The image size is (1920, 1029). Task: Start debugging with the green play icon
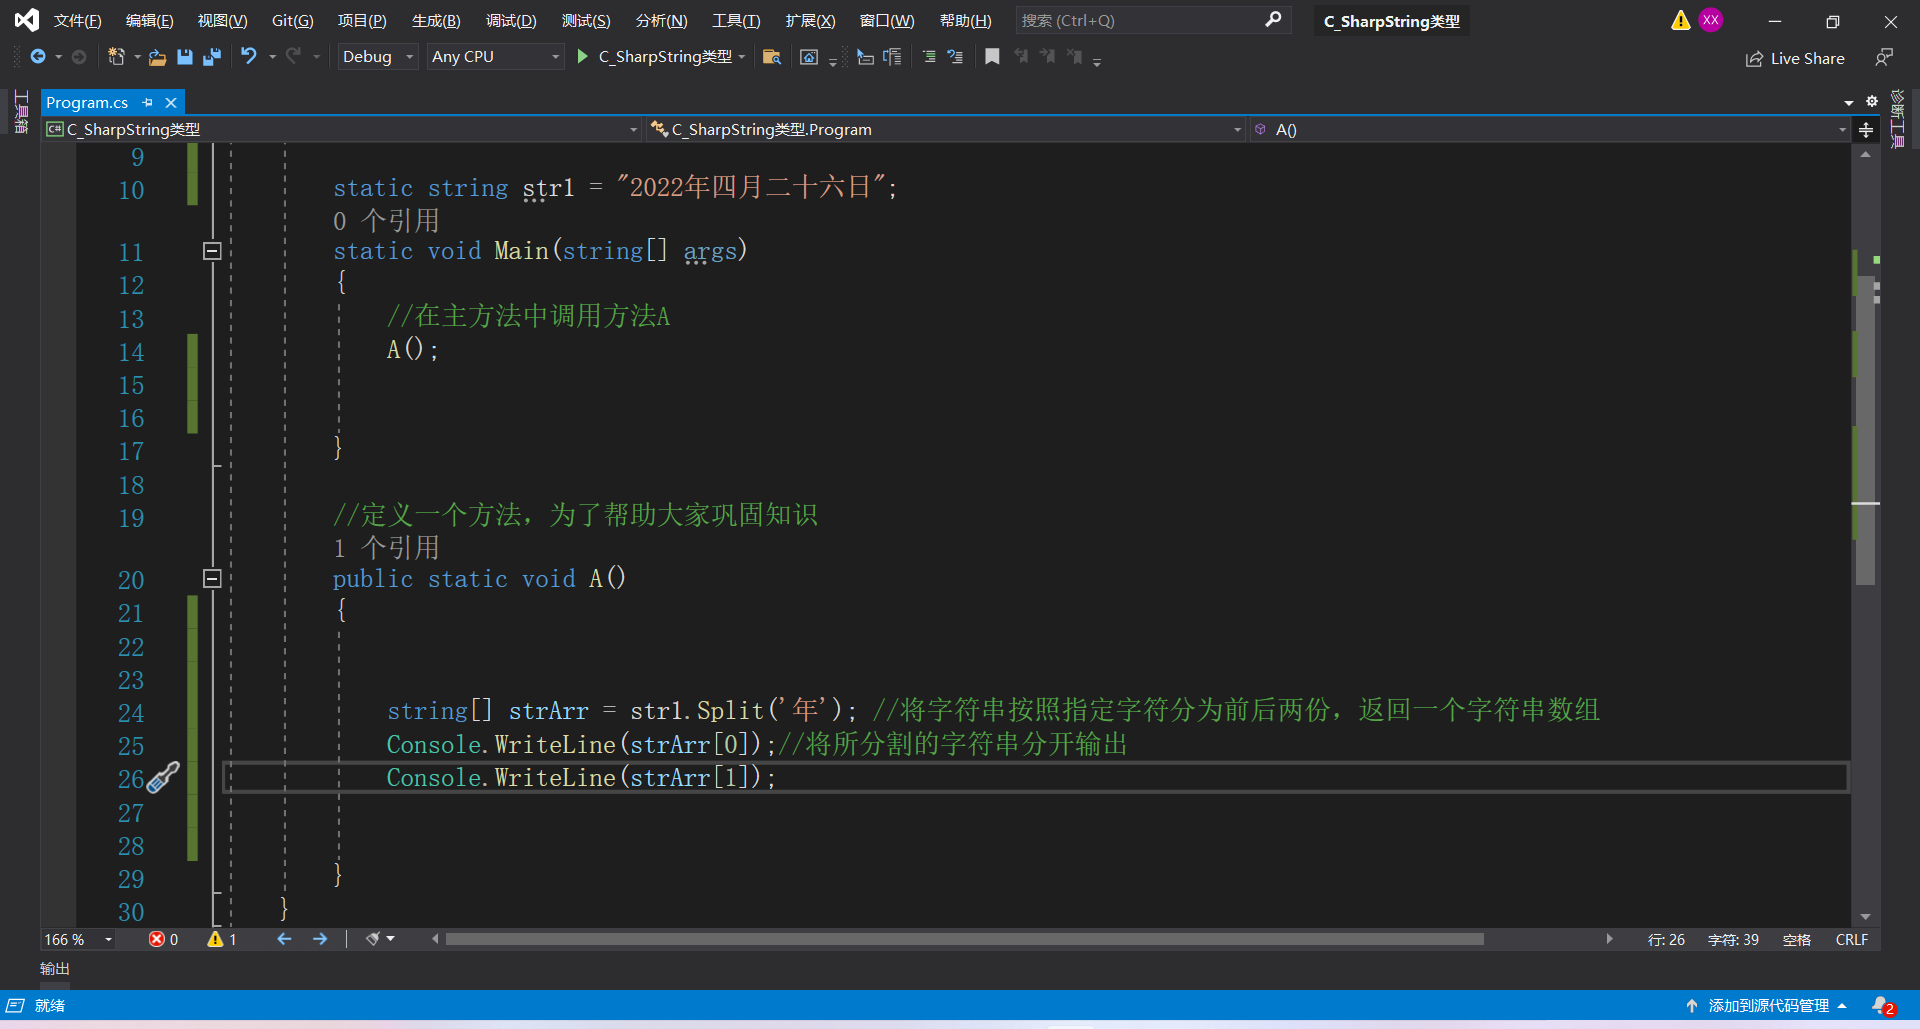tap(583, 57)
